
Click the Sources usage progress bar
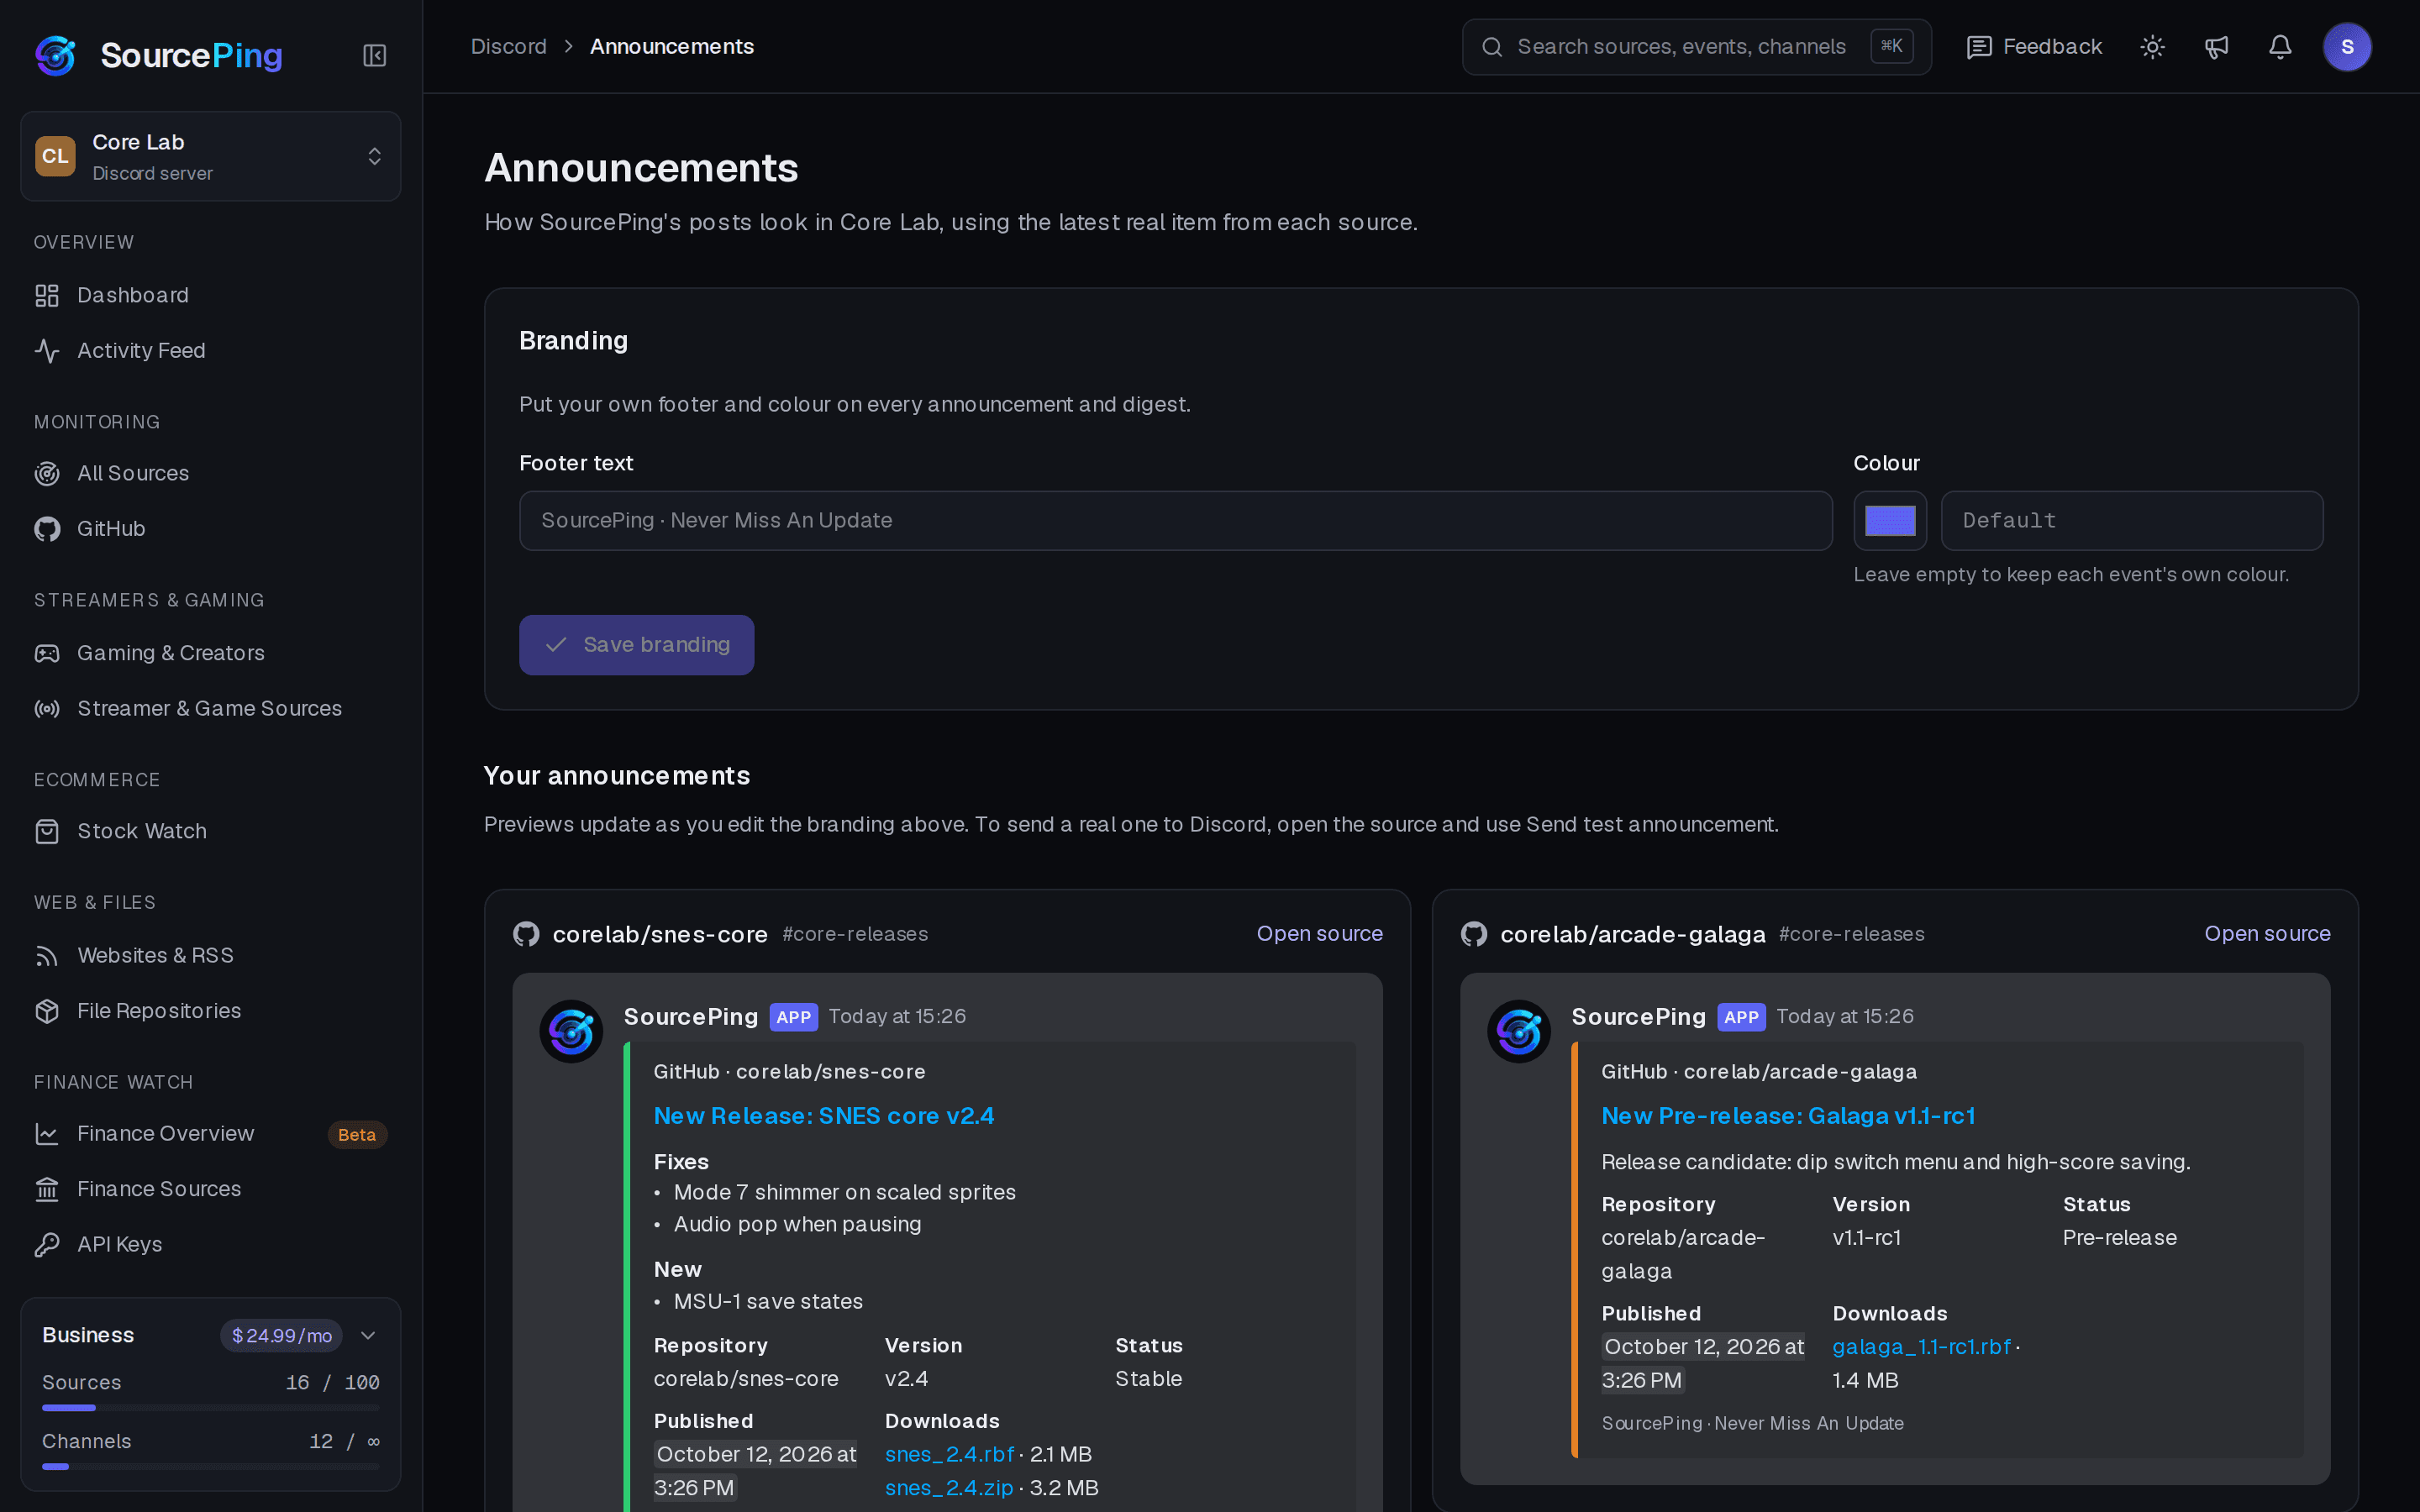tap(210, 1408)
